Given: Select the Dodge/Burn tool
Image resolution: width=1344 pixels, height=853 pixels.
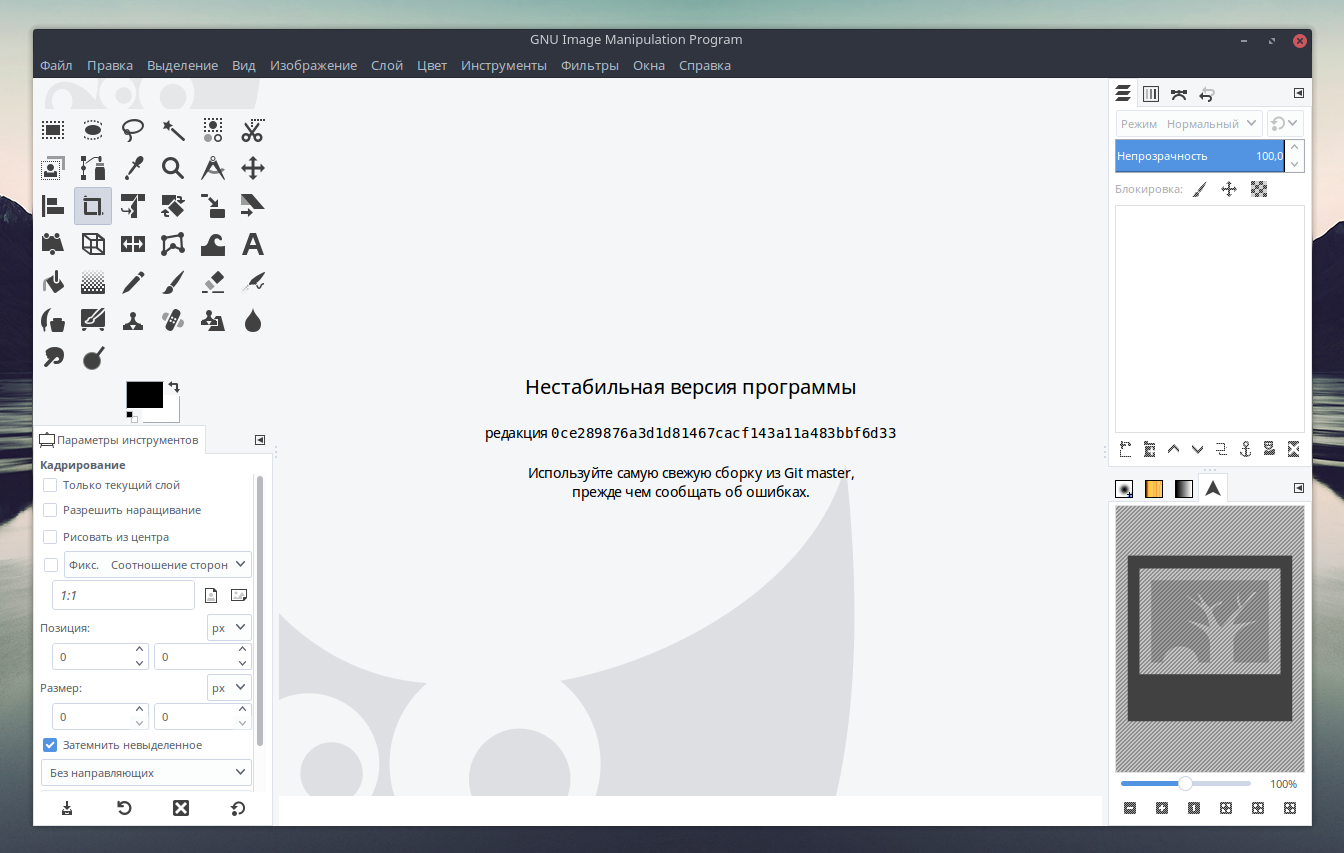Looking at the screenshot, I should [x=93, y=357].
